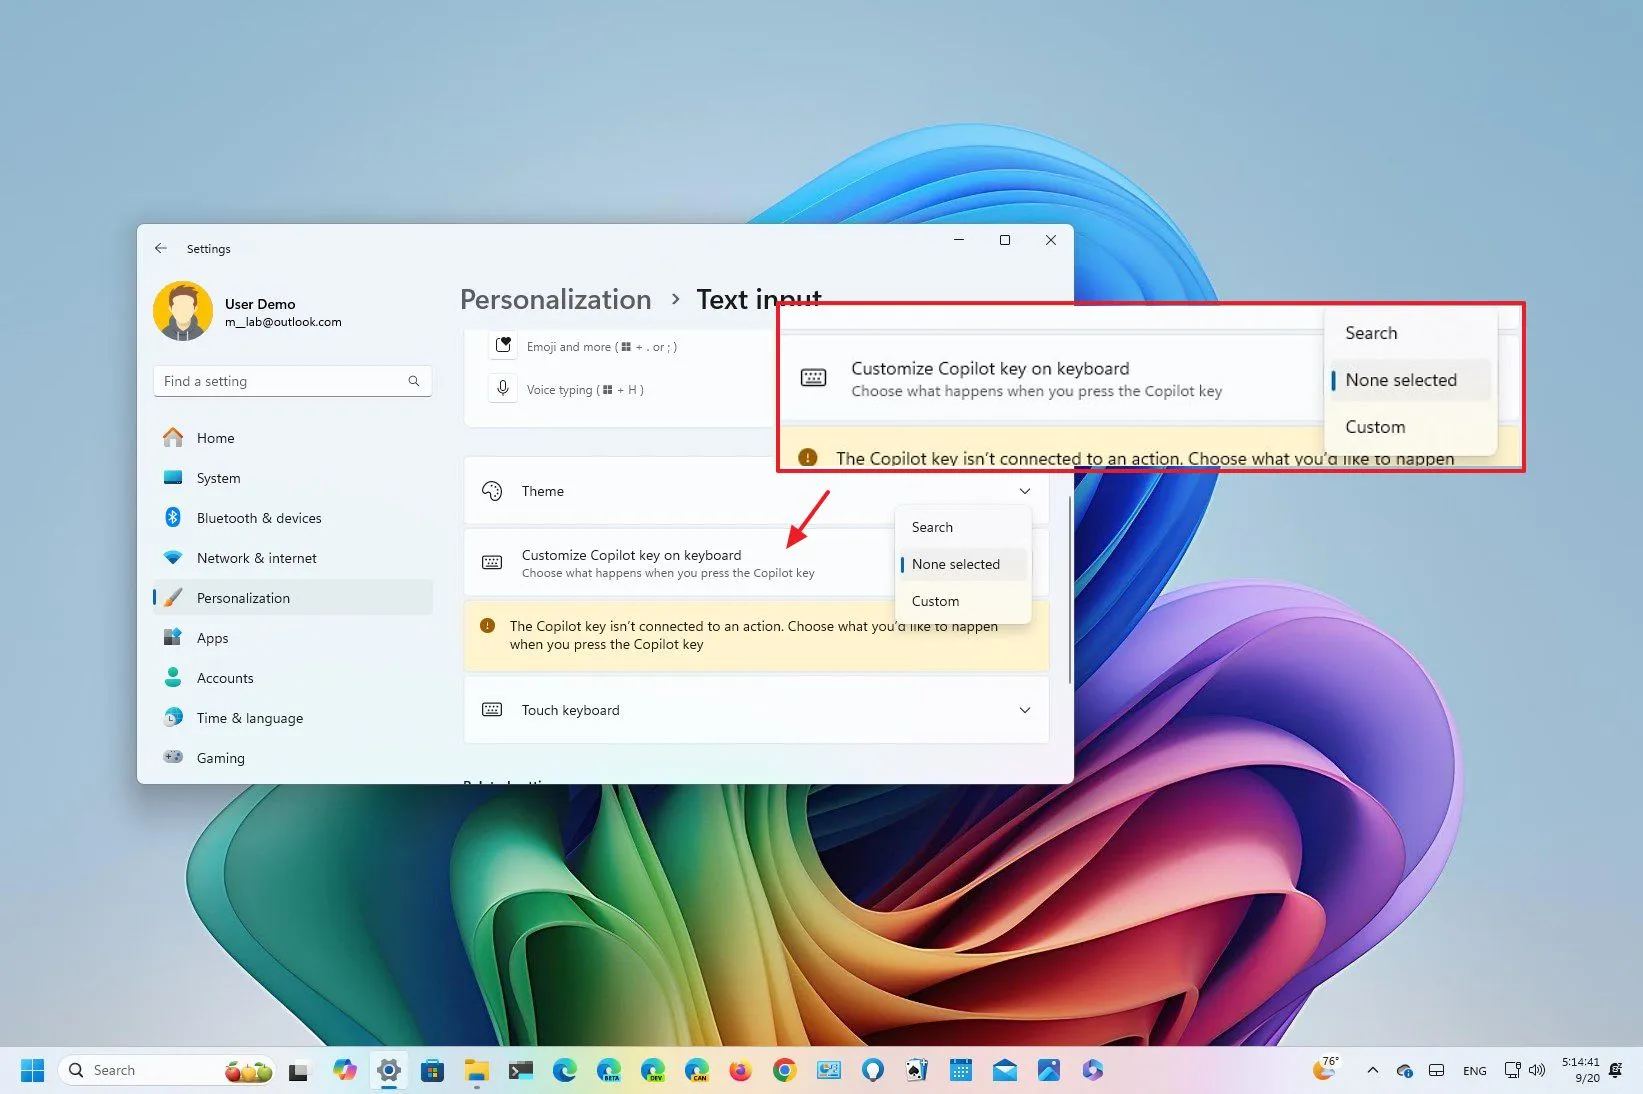Open File Explorer from the taskbar
Viewport: 1643px width, 1094px height.
tap(476, 1070)
